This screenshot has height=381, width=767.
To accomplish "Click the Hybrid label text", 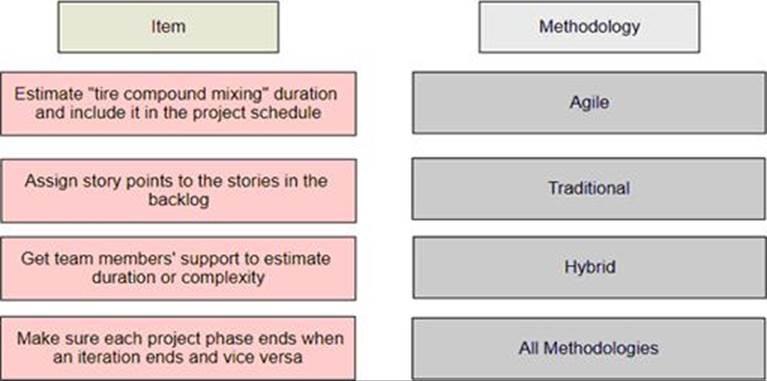I will click(589, 268).
